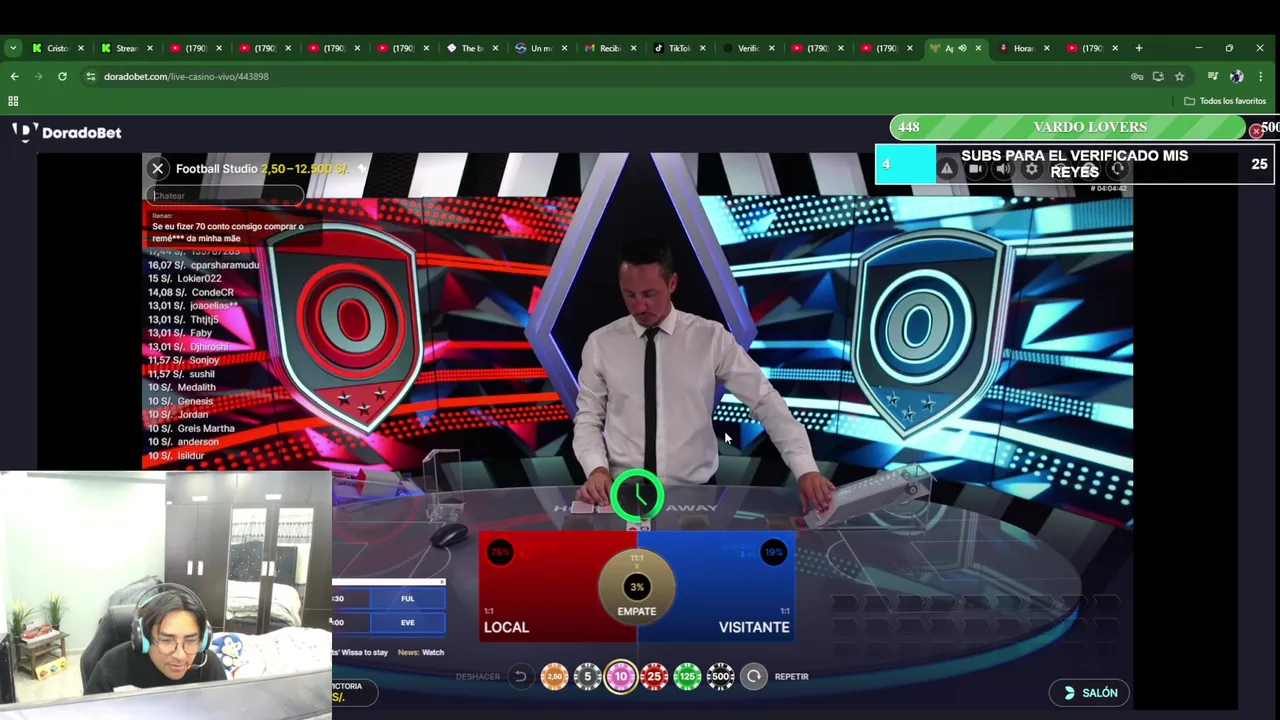Reload the page
This screenshot has height=720, width=1280.
tap(62, 76)
